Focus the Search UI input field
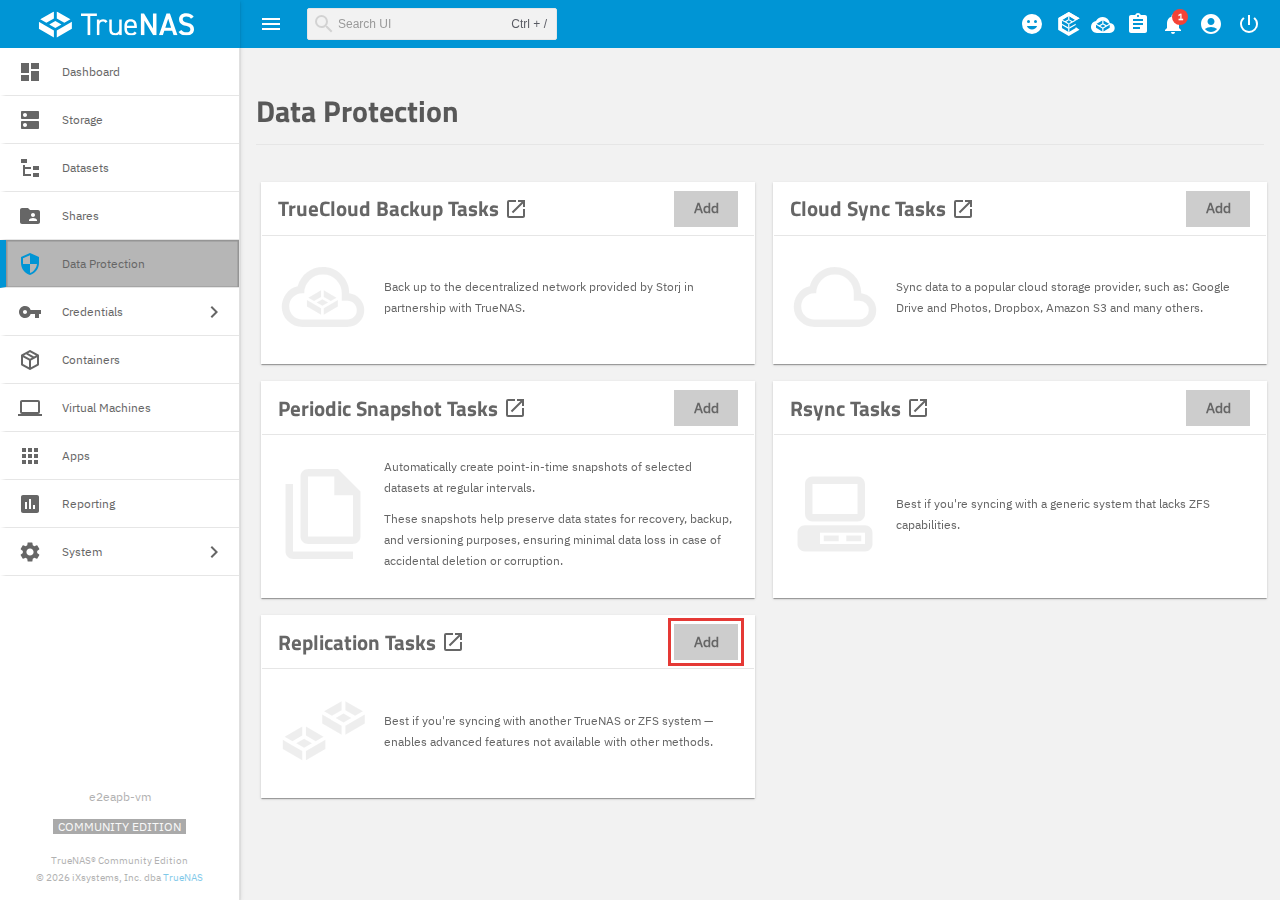 (432, 24)
